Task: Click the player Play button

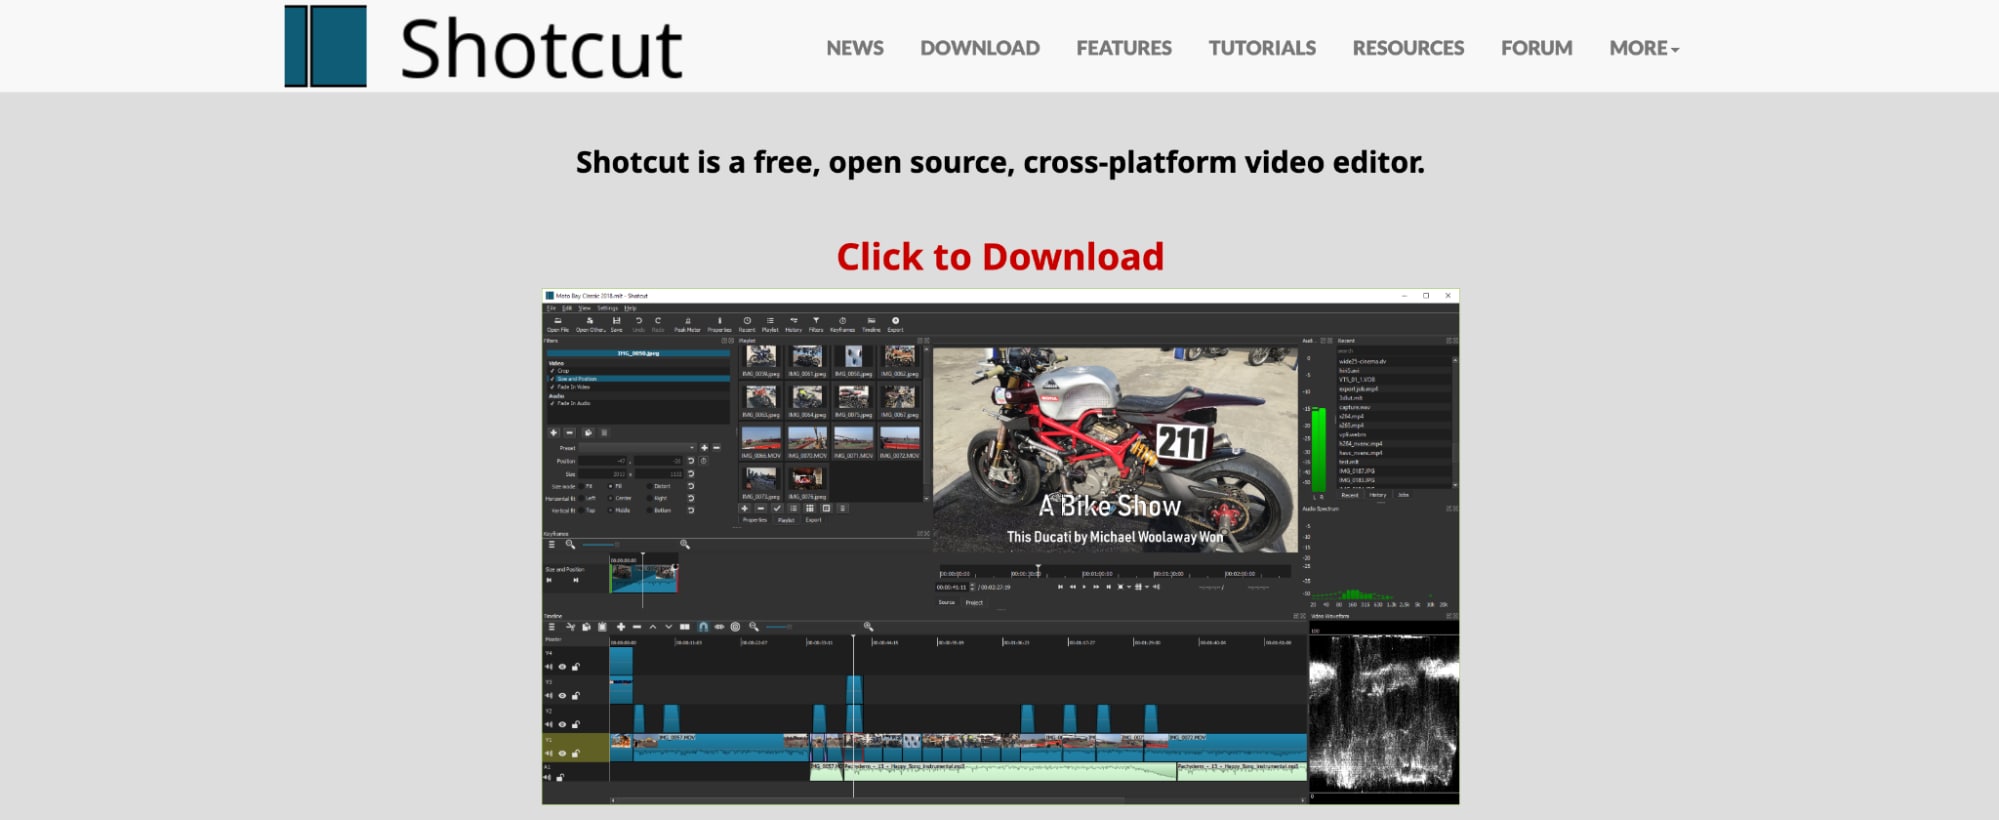Action: point(1084,587)
